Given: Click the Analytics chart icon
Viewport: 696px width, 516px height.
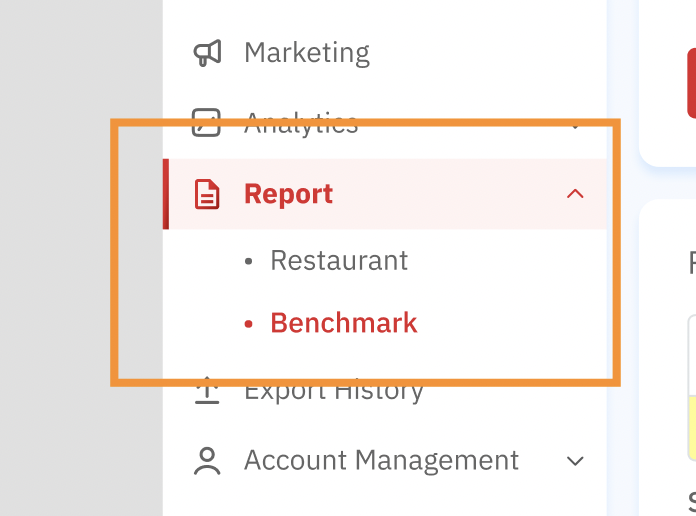Looking at the screenshot, I should (207, 122).
